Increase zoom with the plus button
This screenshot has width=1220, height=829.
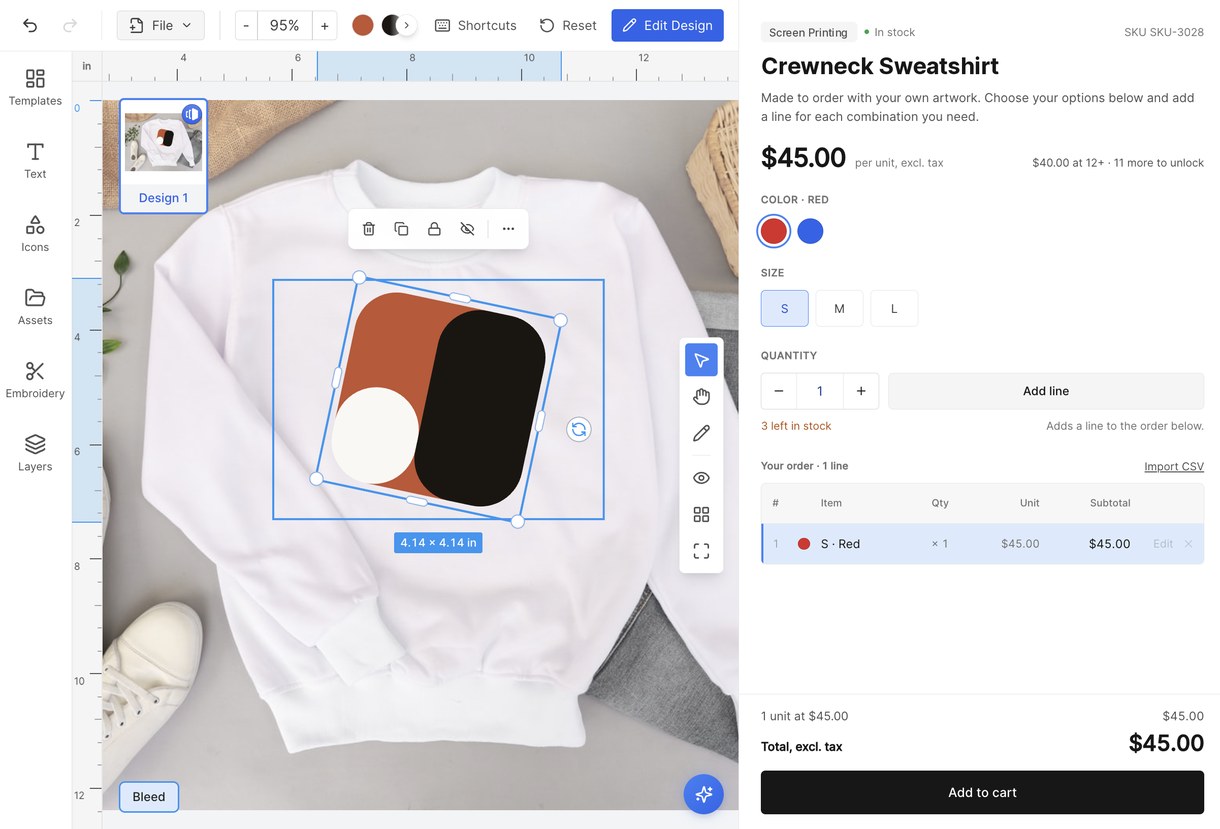coord(324,25)
